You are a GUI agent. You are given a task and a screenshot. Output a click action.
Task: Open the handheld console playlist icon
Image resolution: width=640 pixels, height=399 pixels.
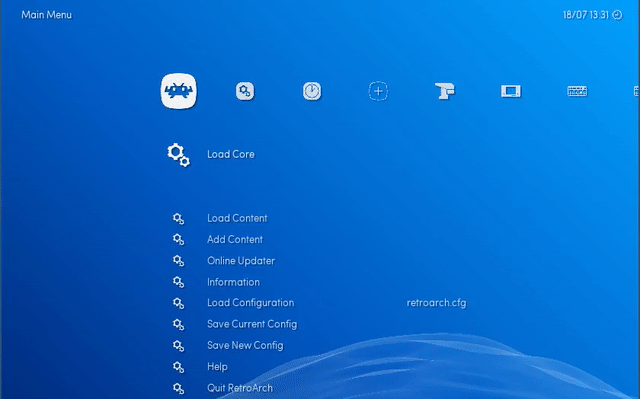[x=511, y=91]
